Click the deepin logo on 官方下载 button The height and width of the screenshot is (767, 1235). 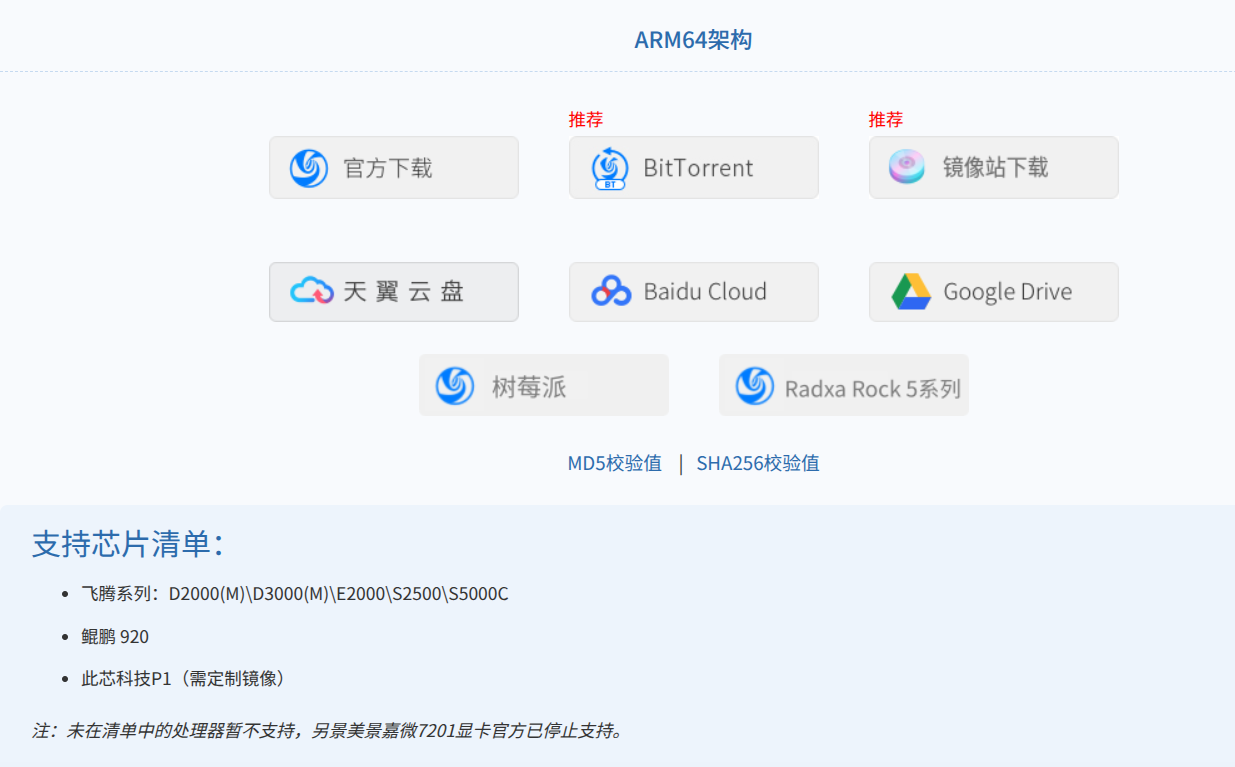(x=309, y=168)
